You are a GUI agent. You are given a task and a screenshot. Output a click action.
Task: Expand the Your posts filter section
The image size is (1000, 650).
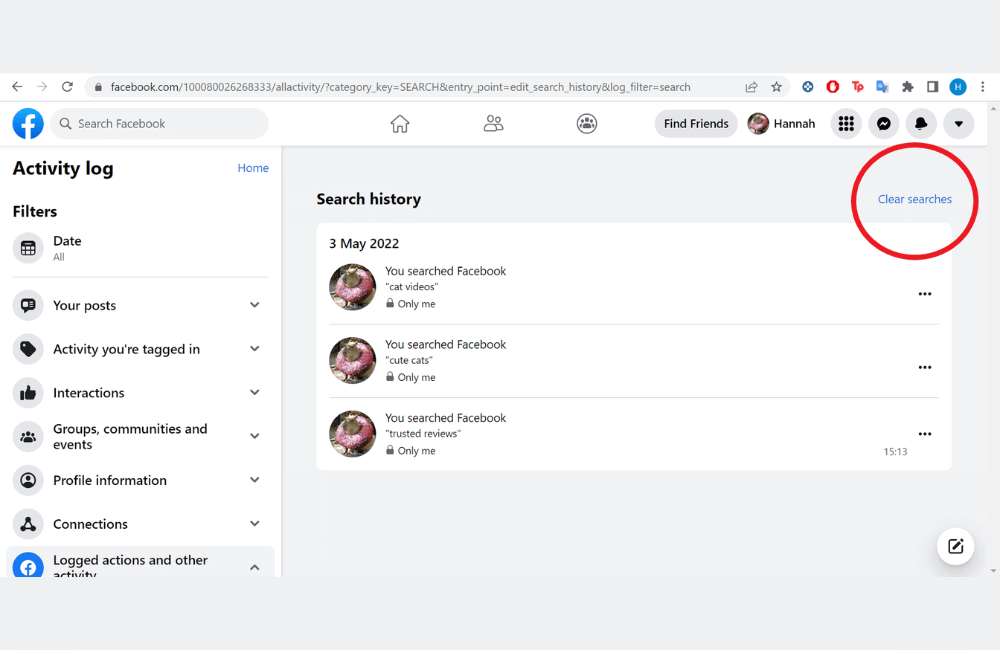[254, 305]
